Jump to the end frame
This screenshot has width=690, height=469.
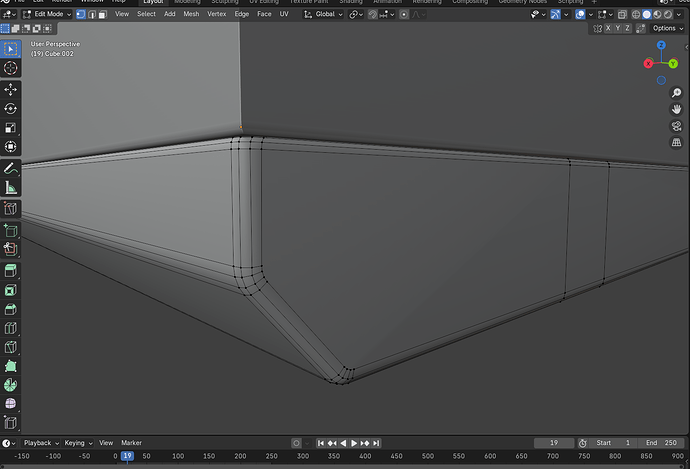(376, 443)
